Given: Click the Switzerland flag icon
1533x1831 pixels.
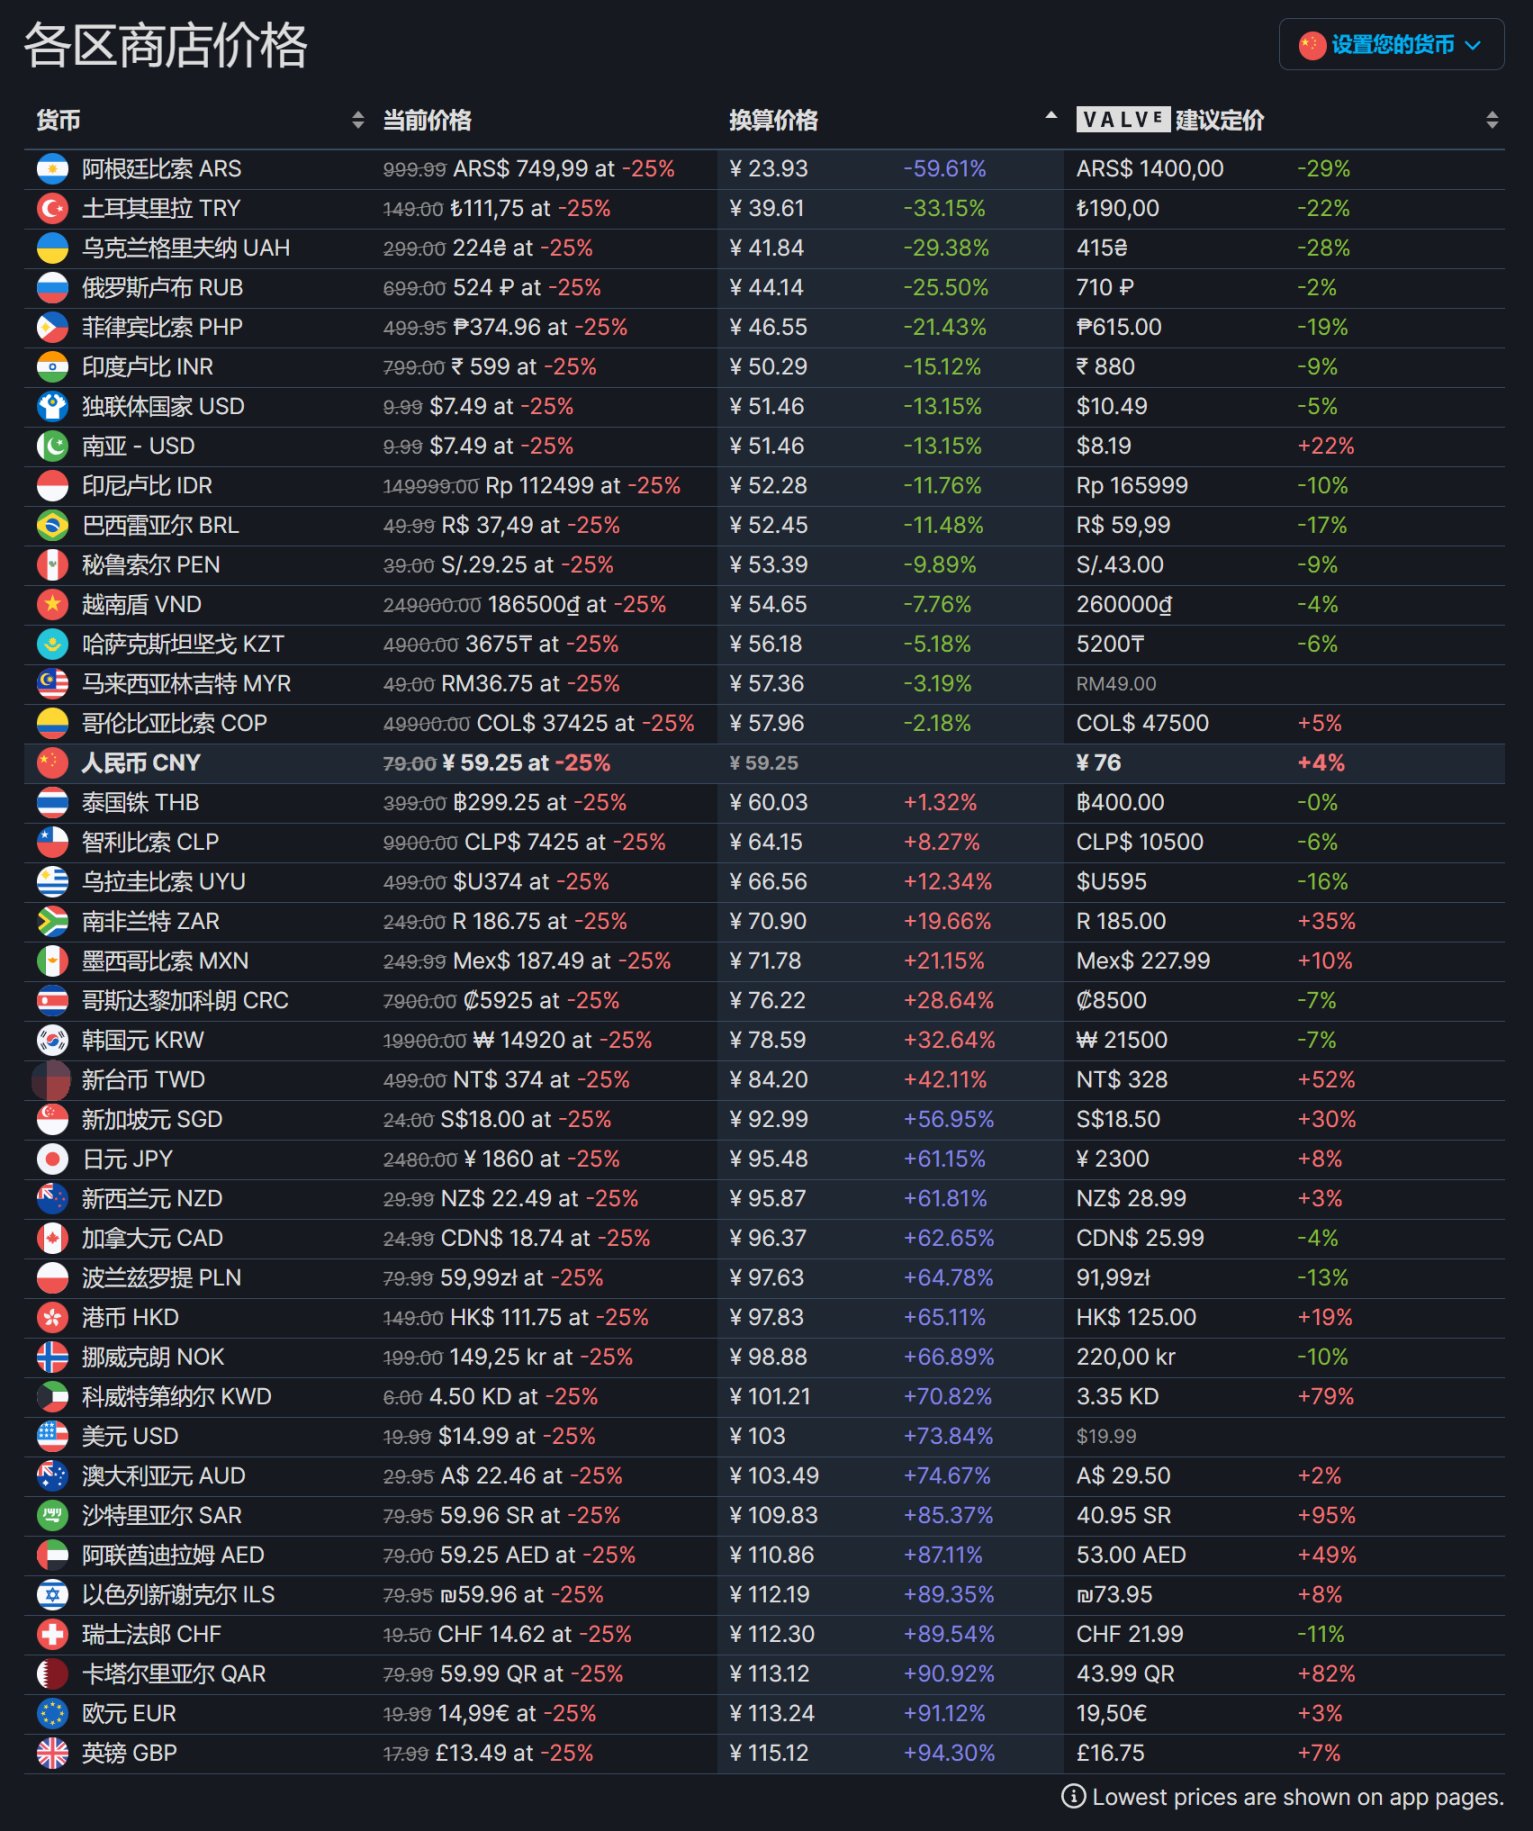Looking at the screenshot, I should point(53,1634).
